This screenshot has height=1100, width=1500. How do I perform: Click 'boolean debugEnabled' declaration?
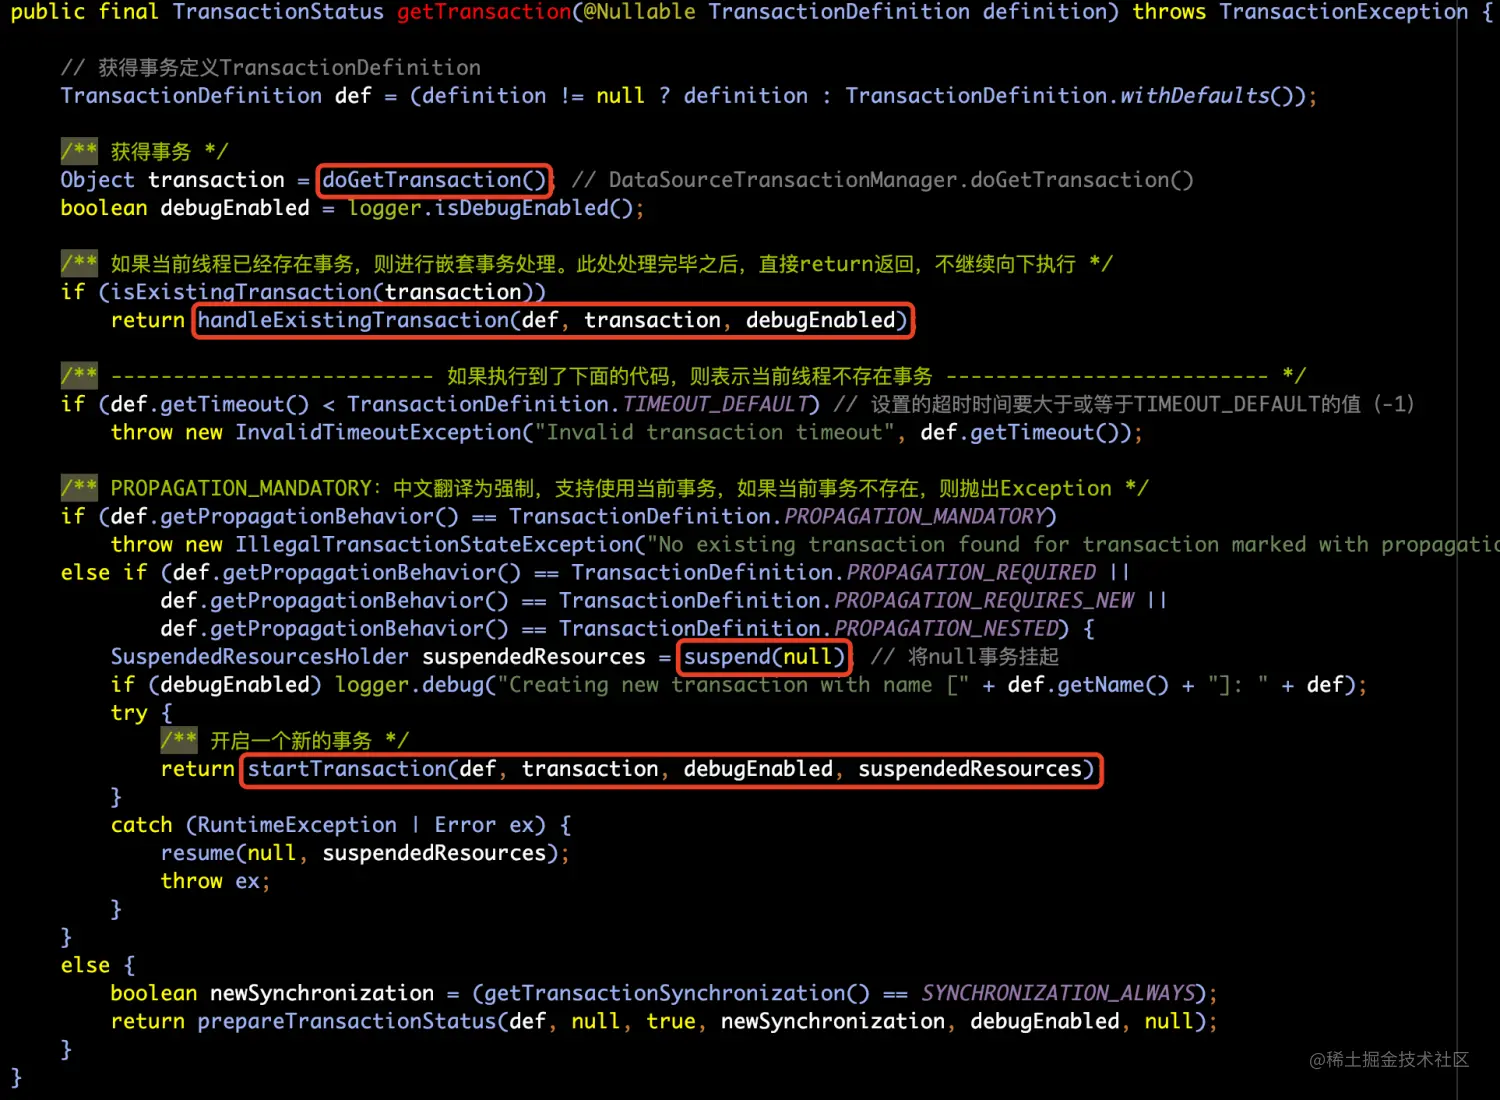pyautogui.click(x=185, y=208)
